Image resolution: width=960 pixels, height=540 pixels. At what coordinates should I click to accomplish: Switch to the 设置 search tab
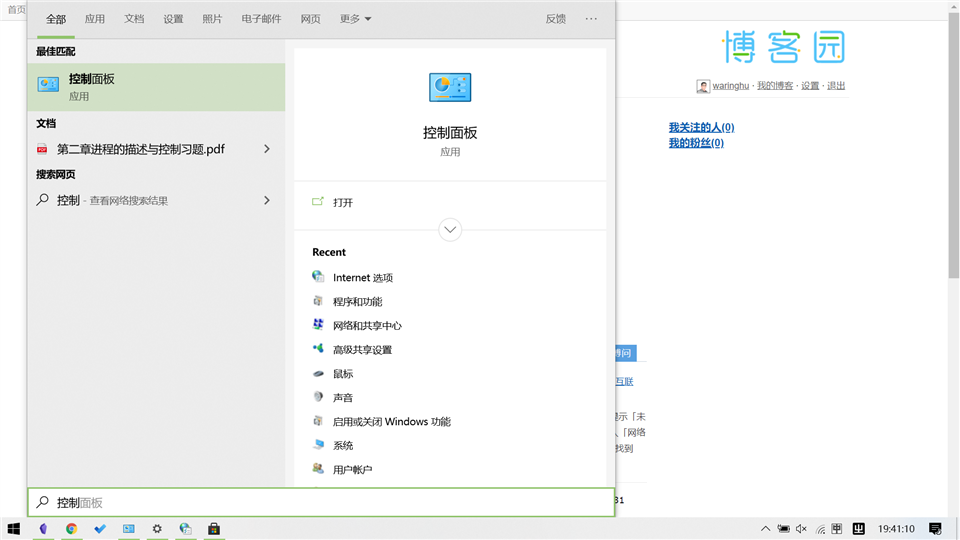click(x=173, y=19)
